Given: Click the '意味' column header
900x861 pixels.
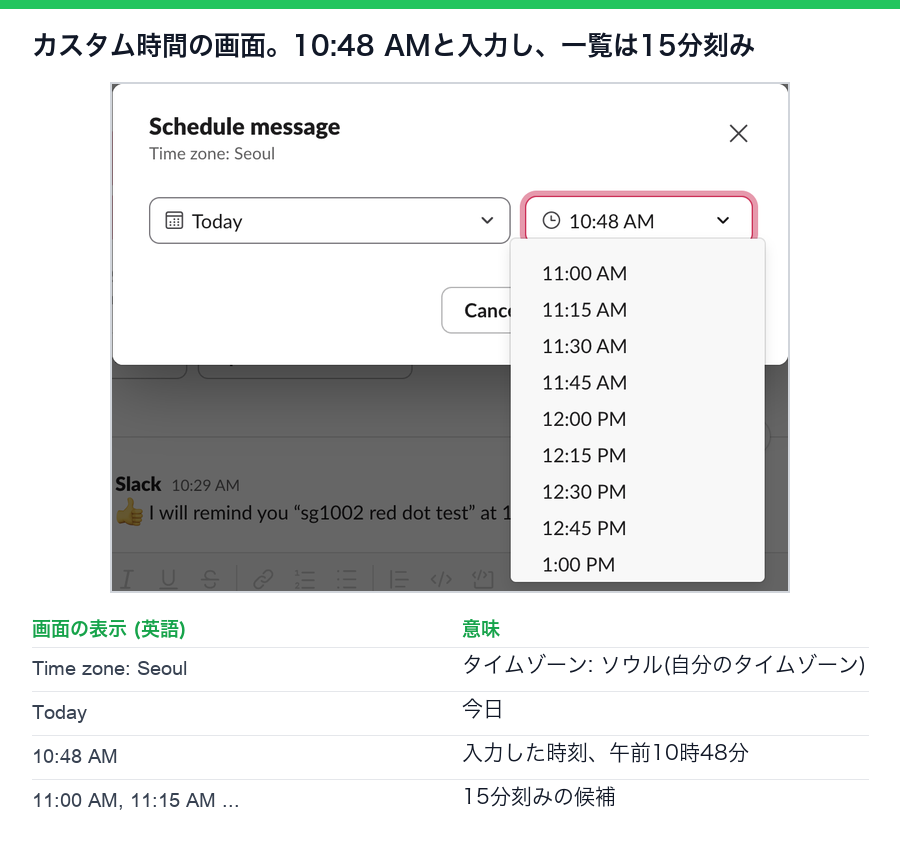Looking at the screenshot, I should click(481, 629).
